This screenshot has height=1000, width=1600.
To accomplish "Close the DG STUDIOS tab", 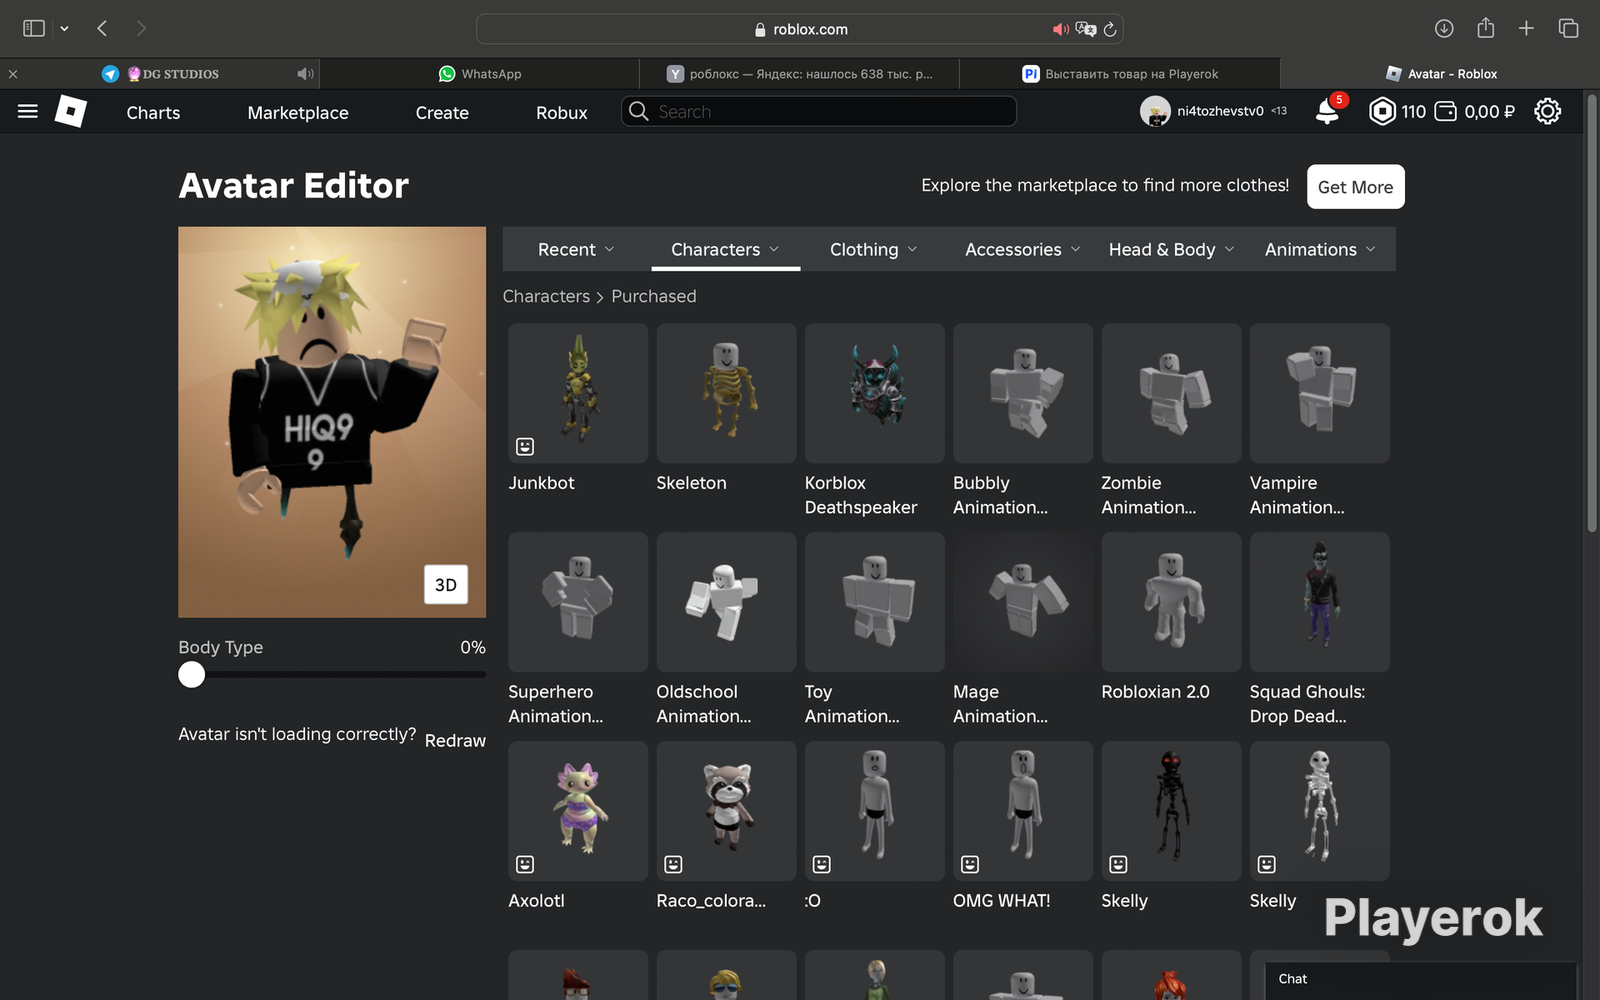I will click(x=13, y=73).
